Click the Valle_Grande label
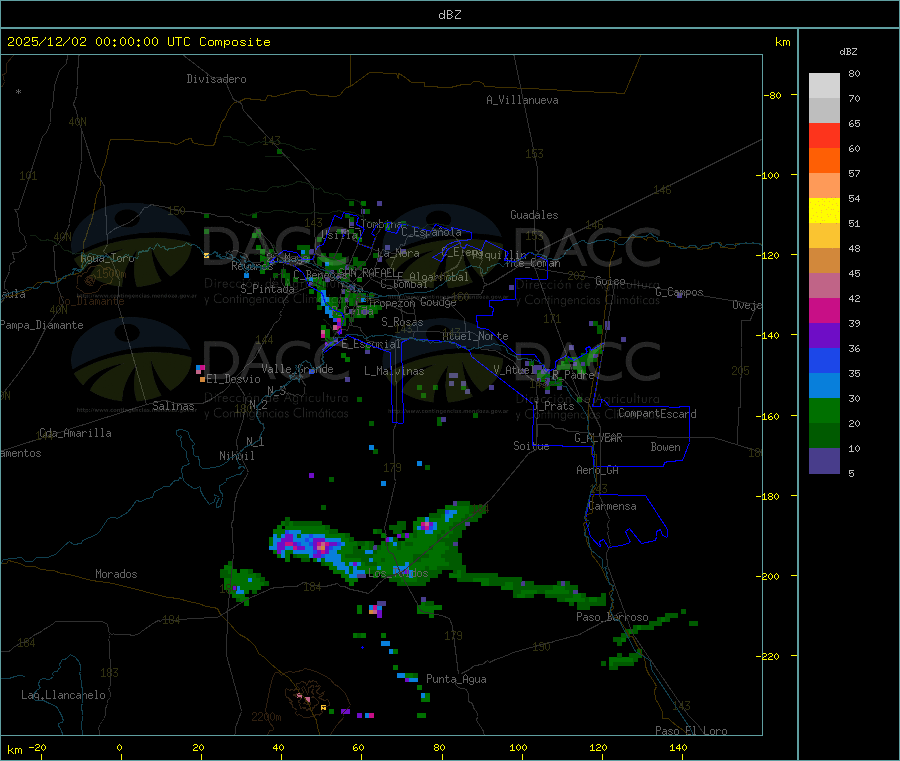 (297, 369)
